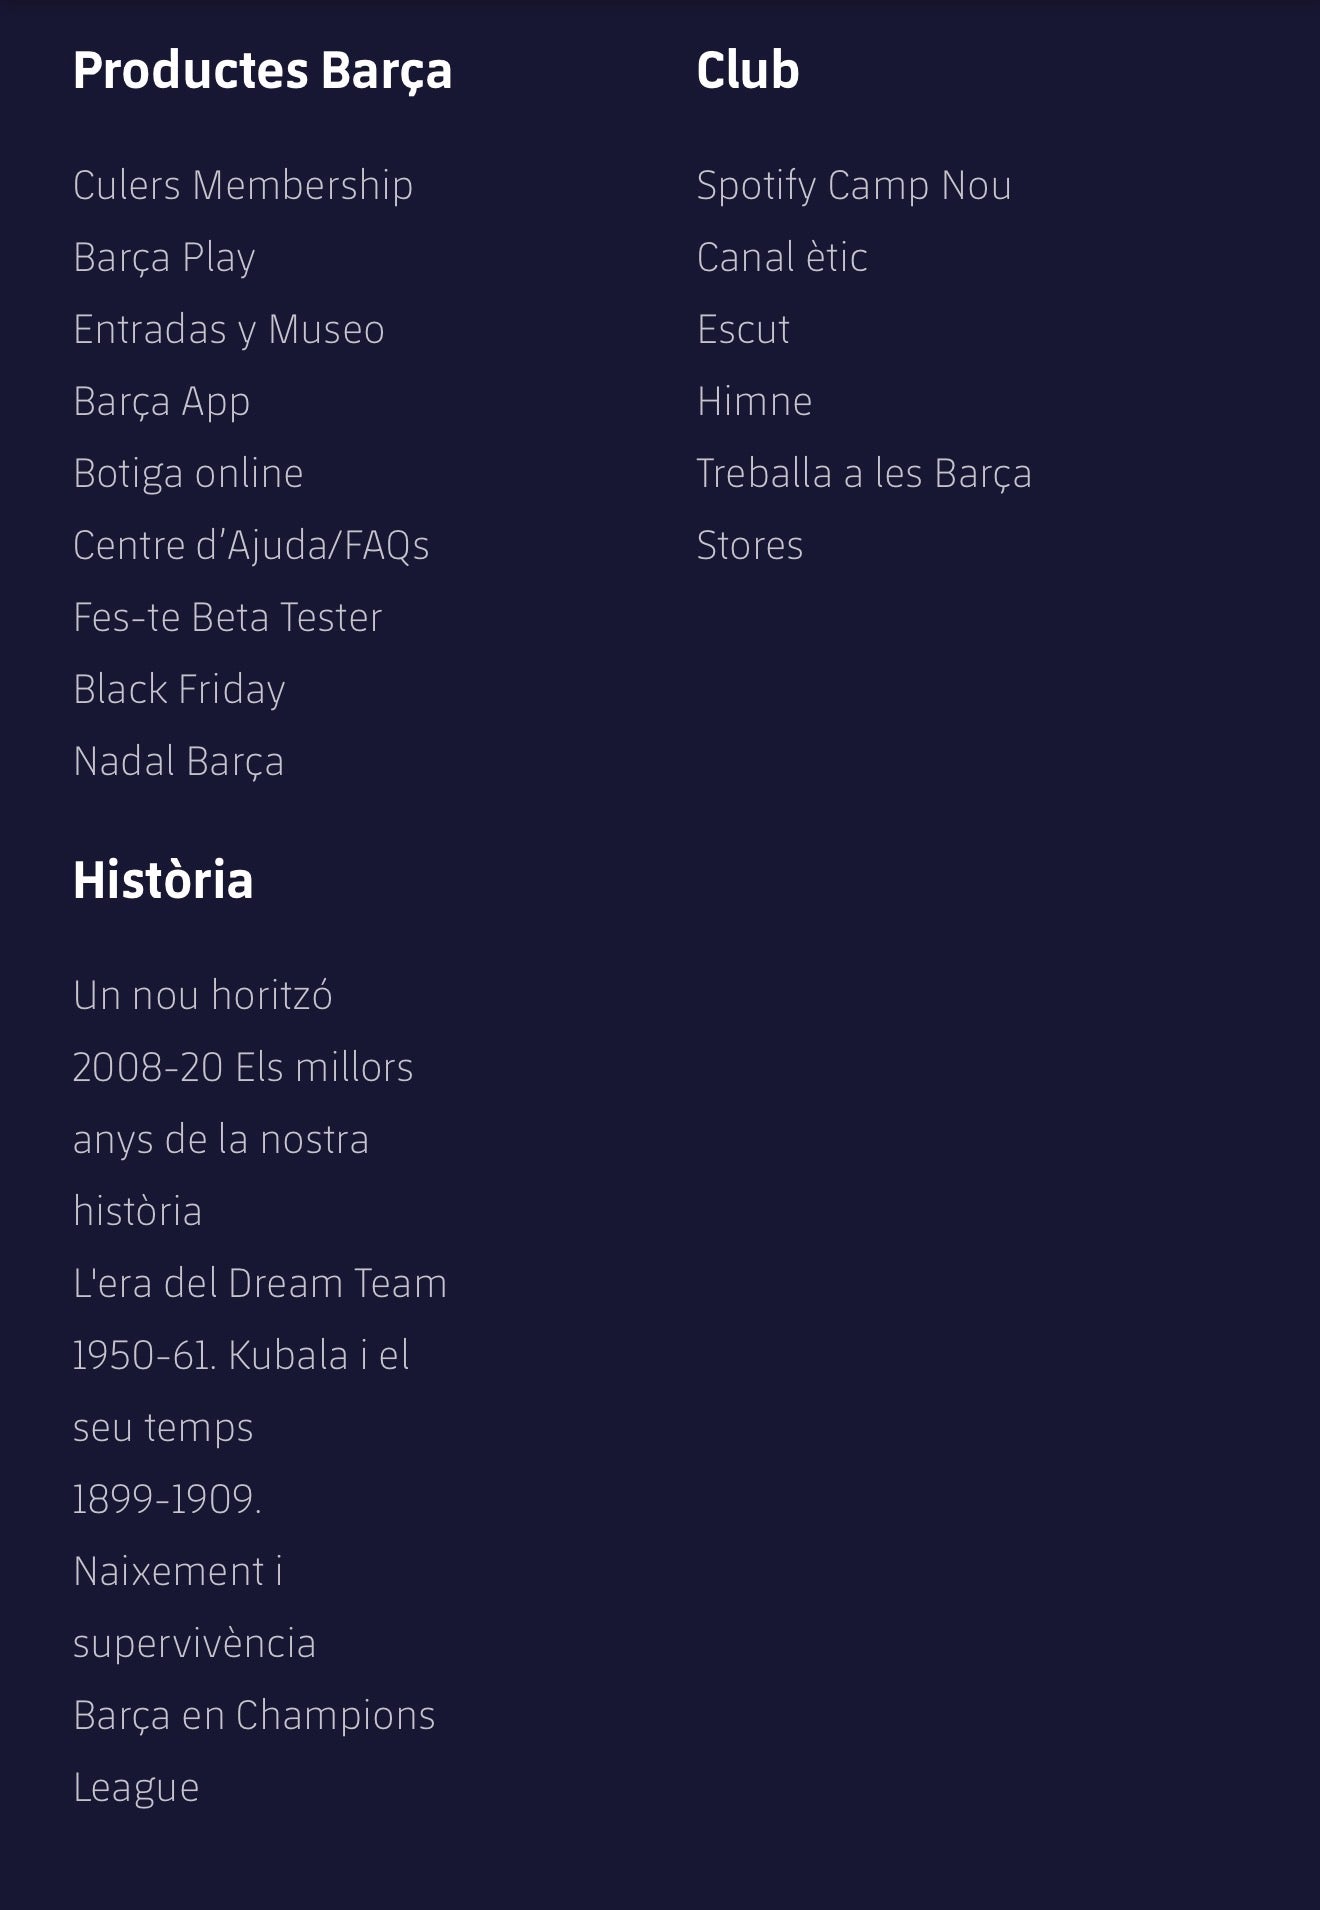
Task: Select L'era del Dream Team link
Action: tap(260, 1284)
